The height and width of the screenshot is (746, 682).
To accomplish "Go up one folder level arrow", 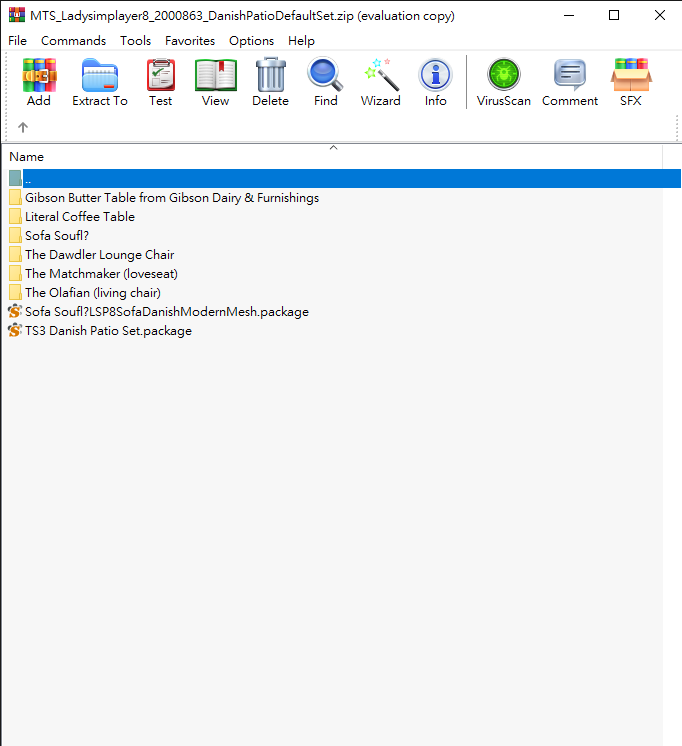I will 23,127.
